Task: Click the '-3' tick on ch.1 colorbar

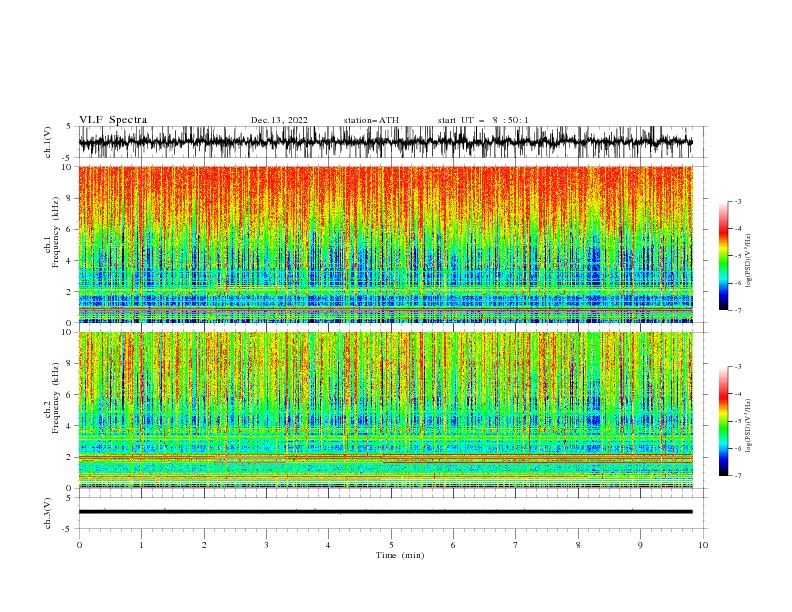Action: (737, 201)
